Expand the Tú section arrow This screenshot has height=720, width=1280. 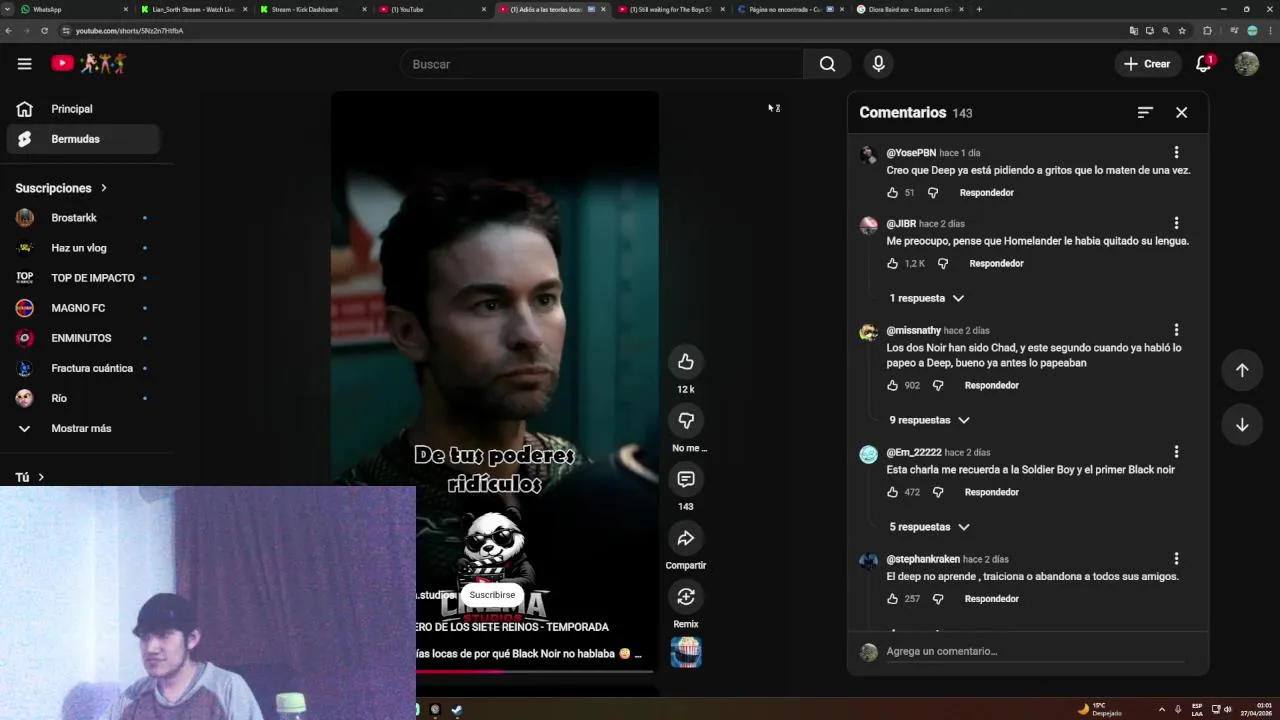pyautogui.click(x=41, y=478)
